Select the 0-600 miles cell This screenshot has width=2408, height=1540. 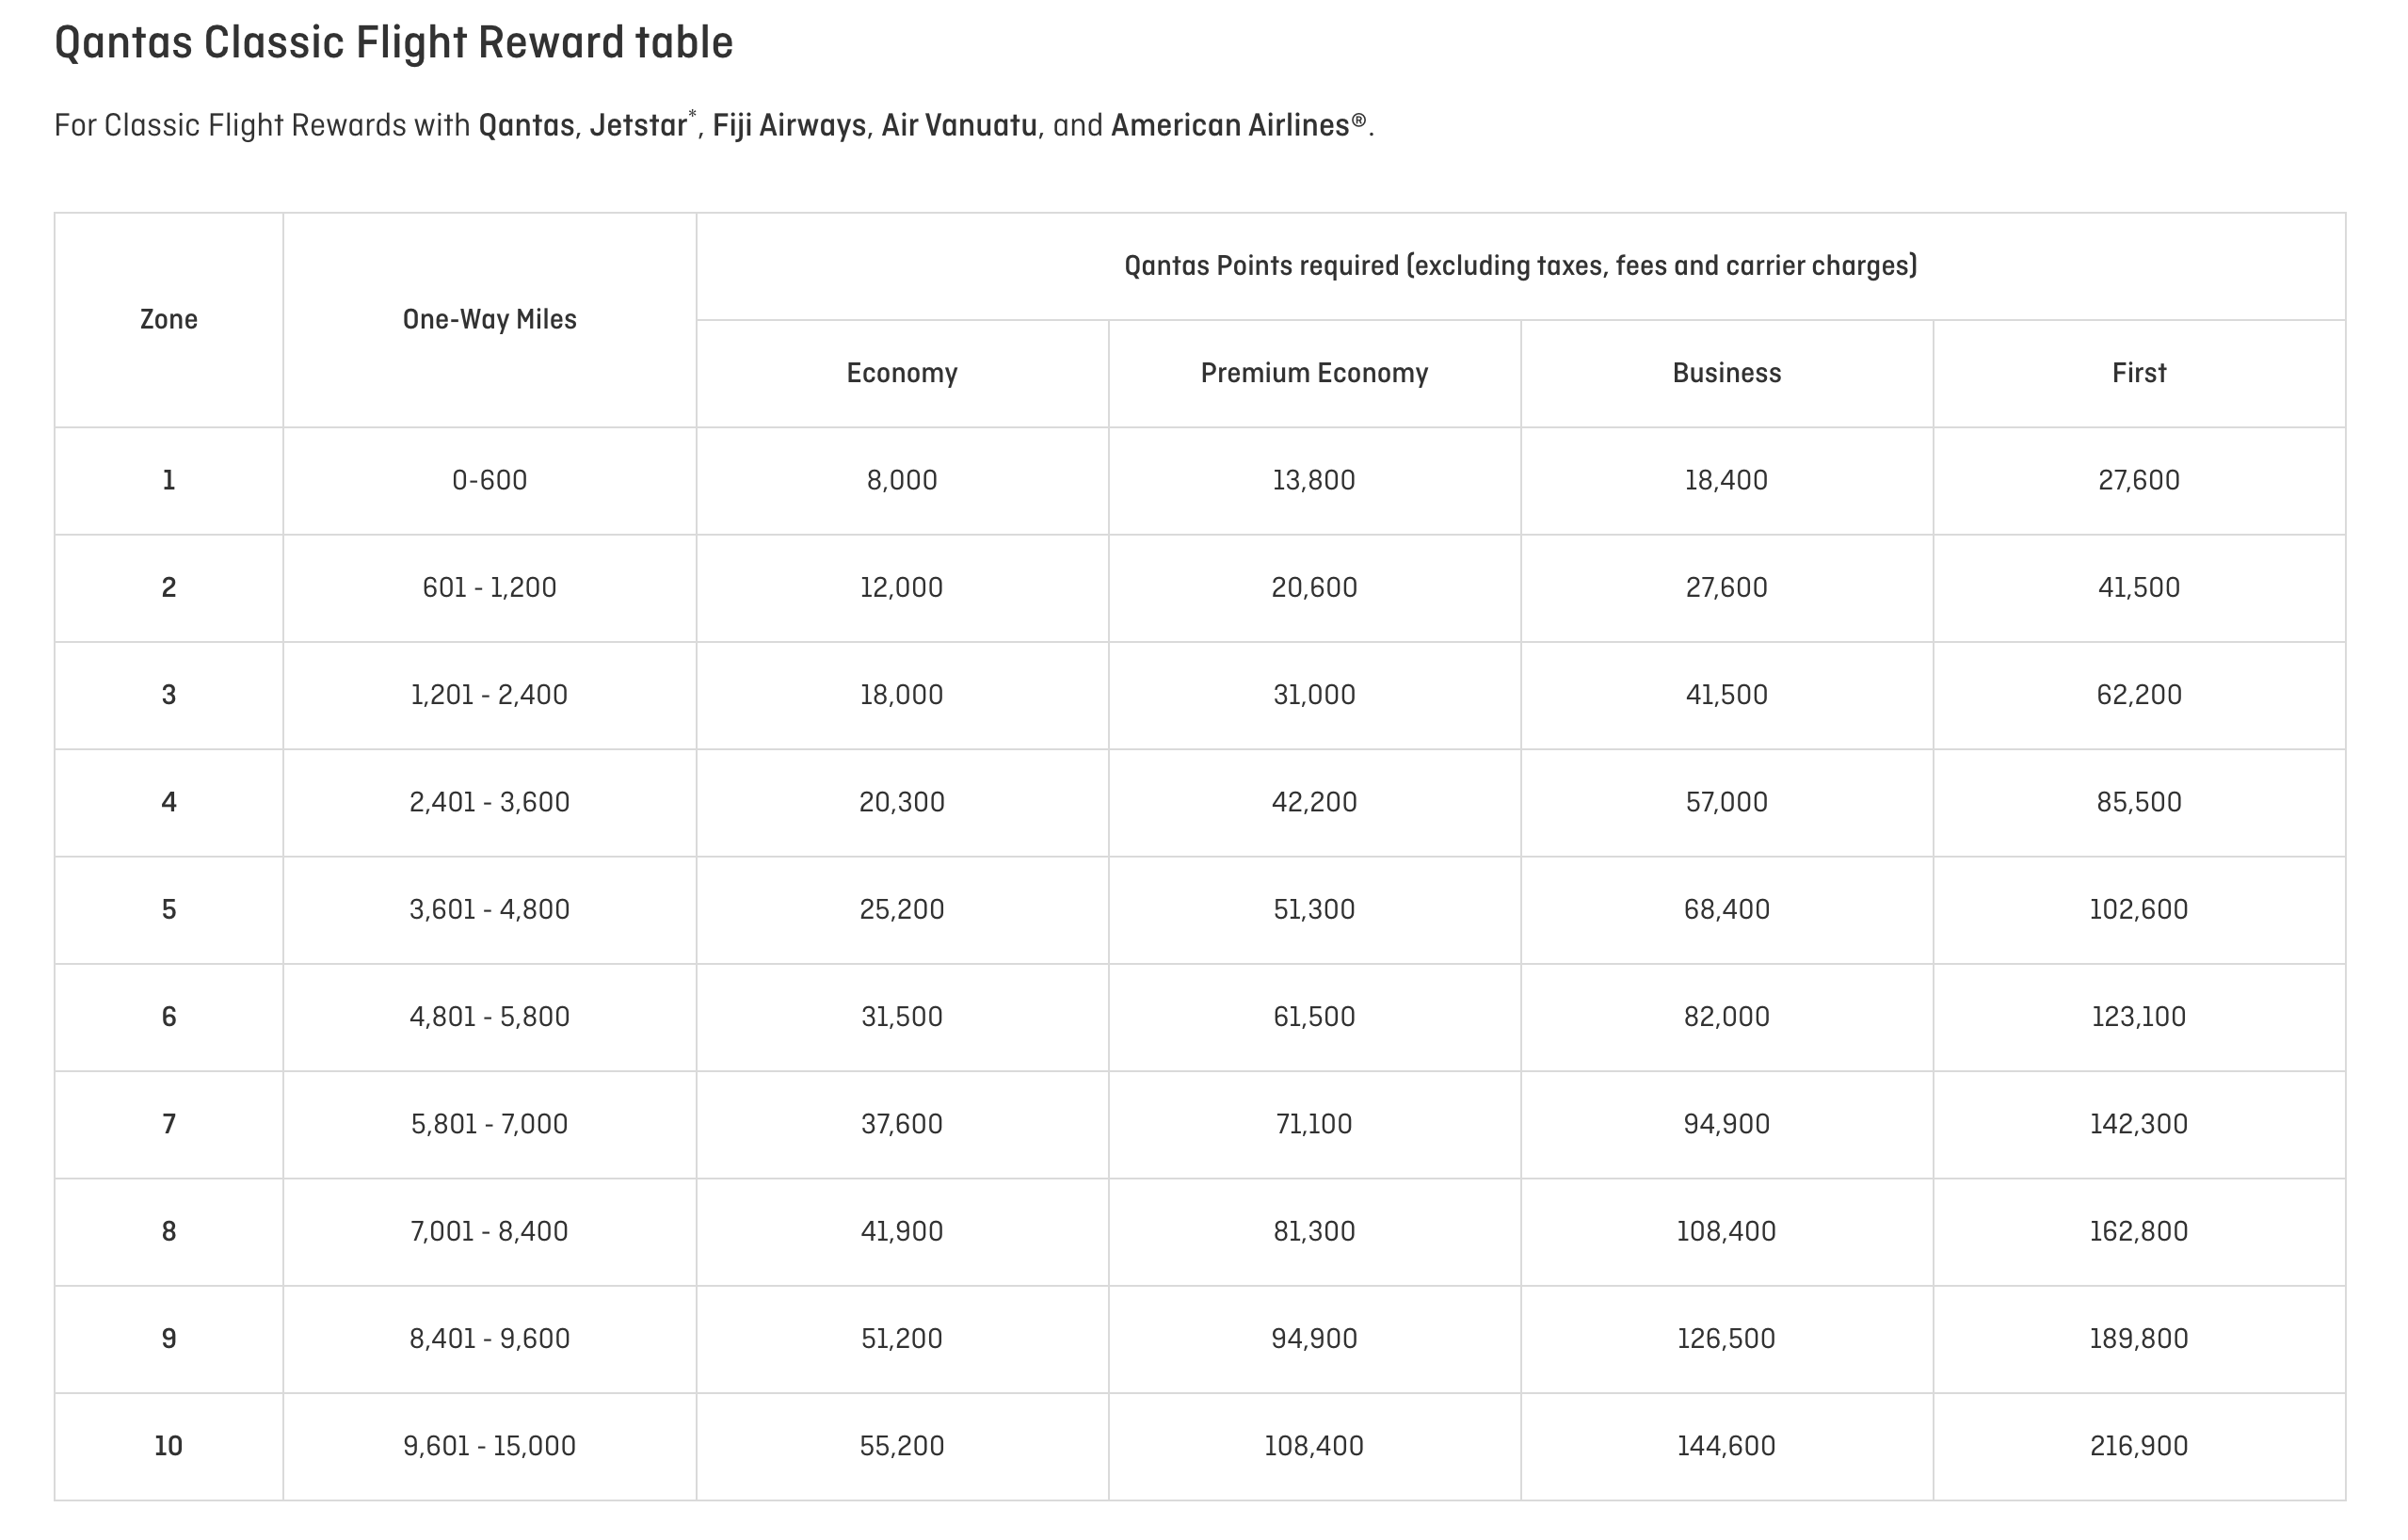[x=489, y=481]
